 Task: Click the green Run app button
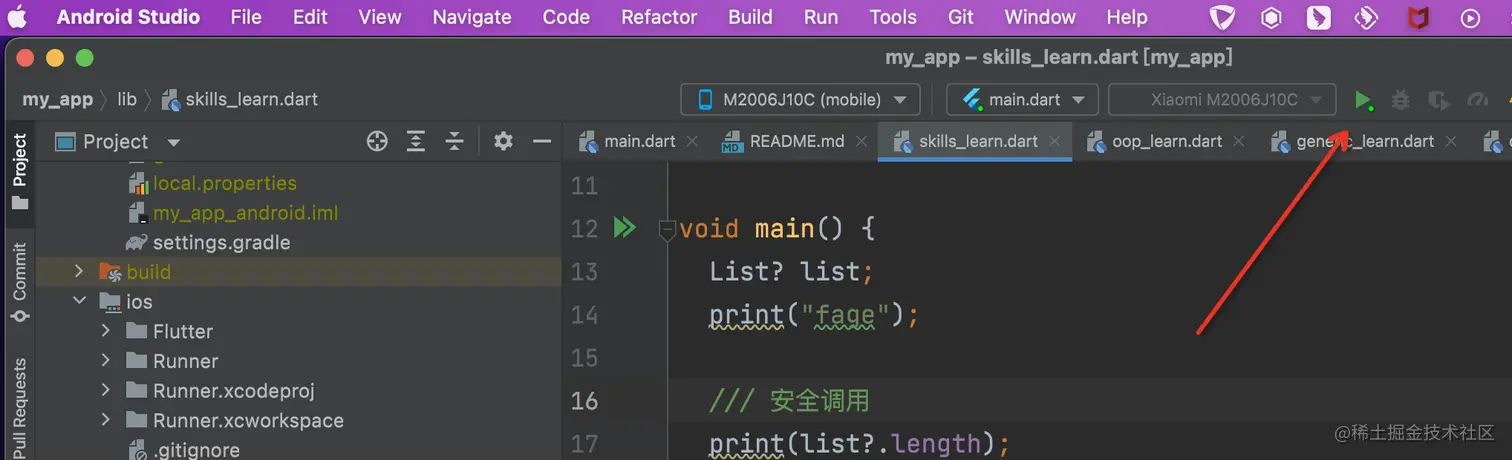tap(1363, 100)
